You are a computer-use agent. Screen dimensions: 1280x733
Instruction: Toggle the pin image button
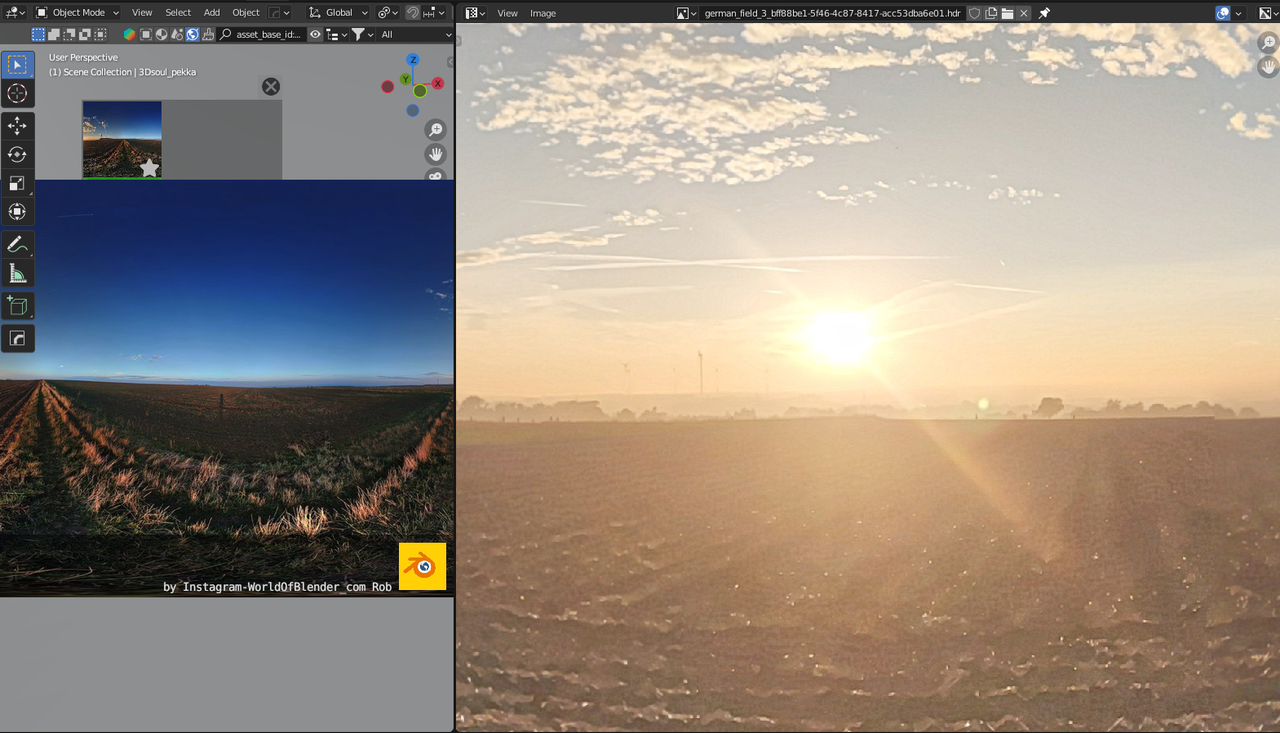(1044, 13)
